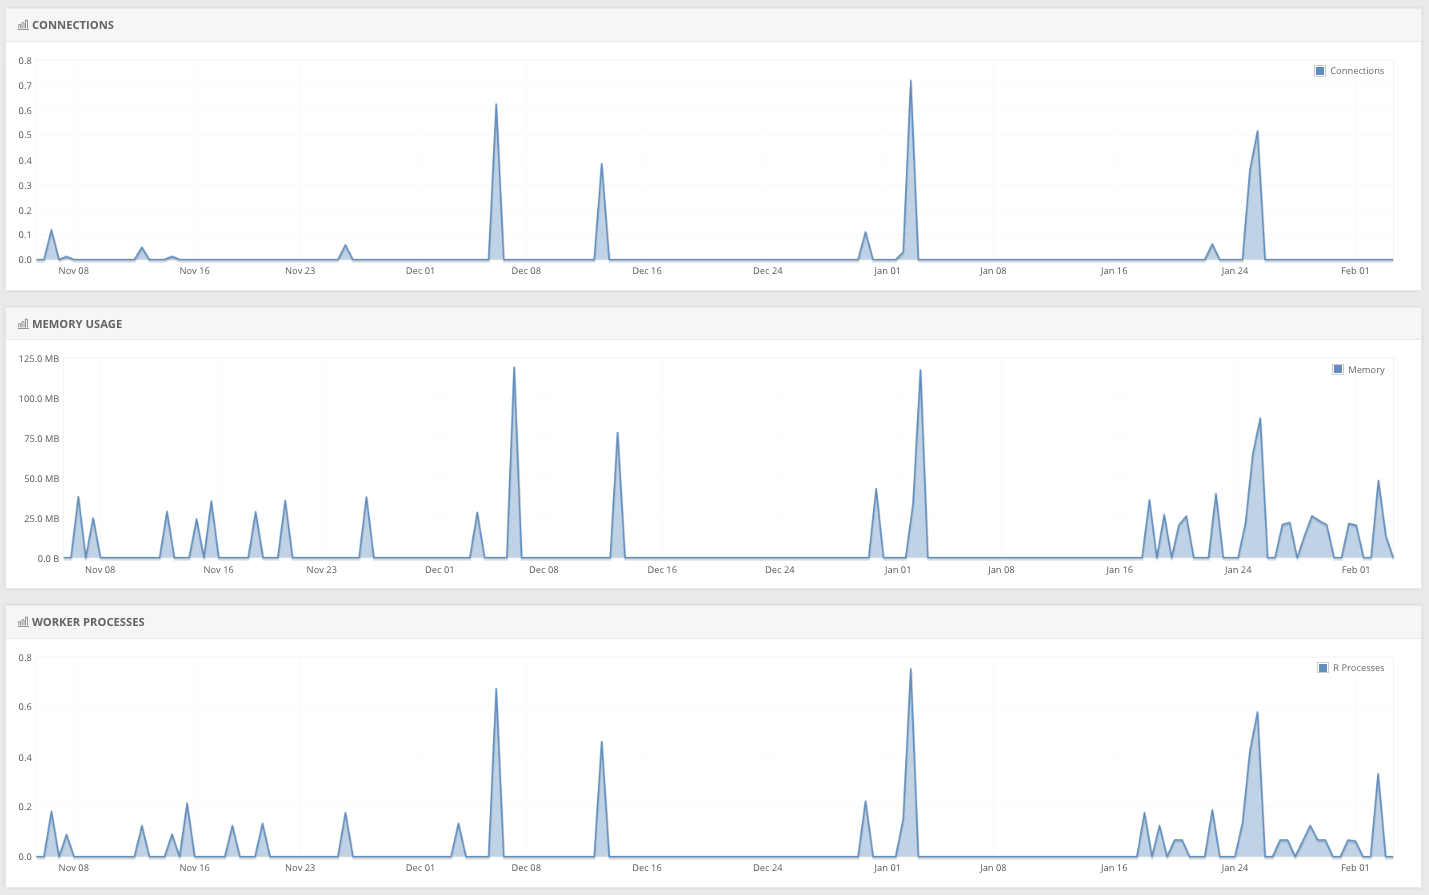Click the Jan 08 label on Worker Processes axis

(993, 868)
